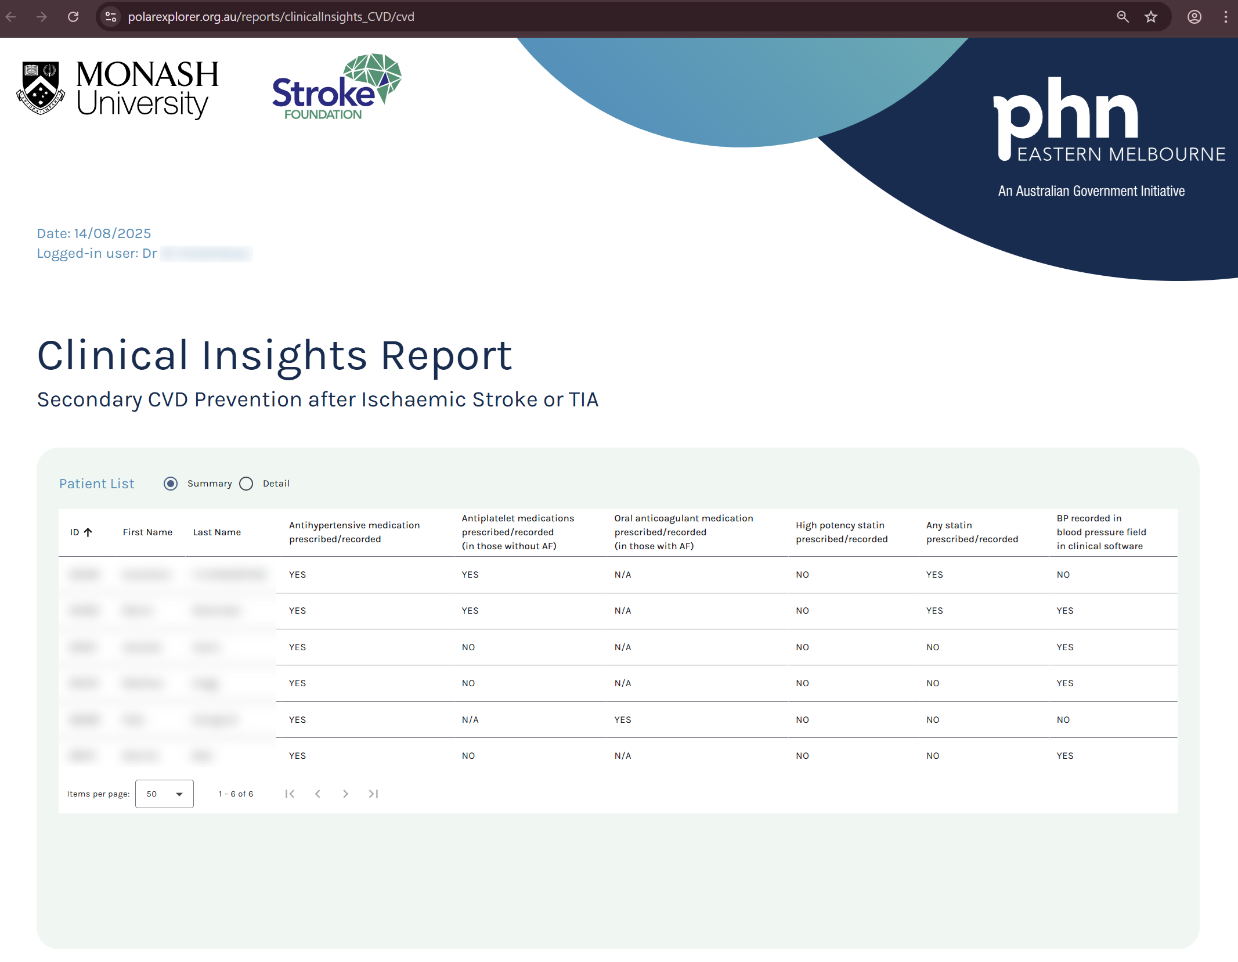Click the Any statin prescribed/recorded header

[x=971, y=532]
